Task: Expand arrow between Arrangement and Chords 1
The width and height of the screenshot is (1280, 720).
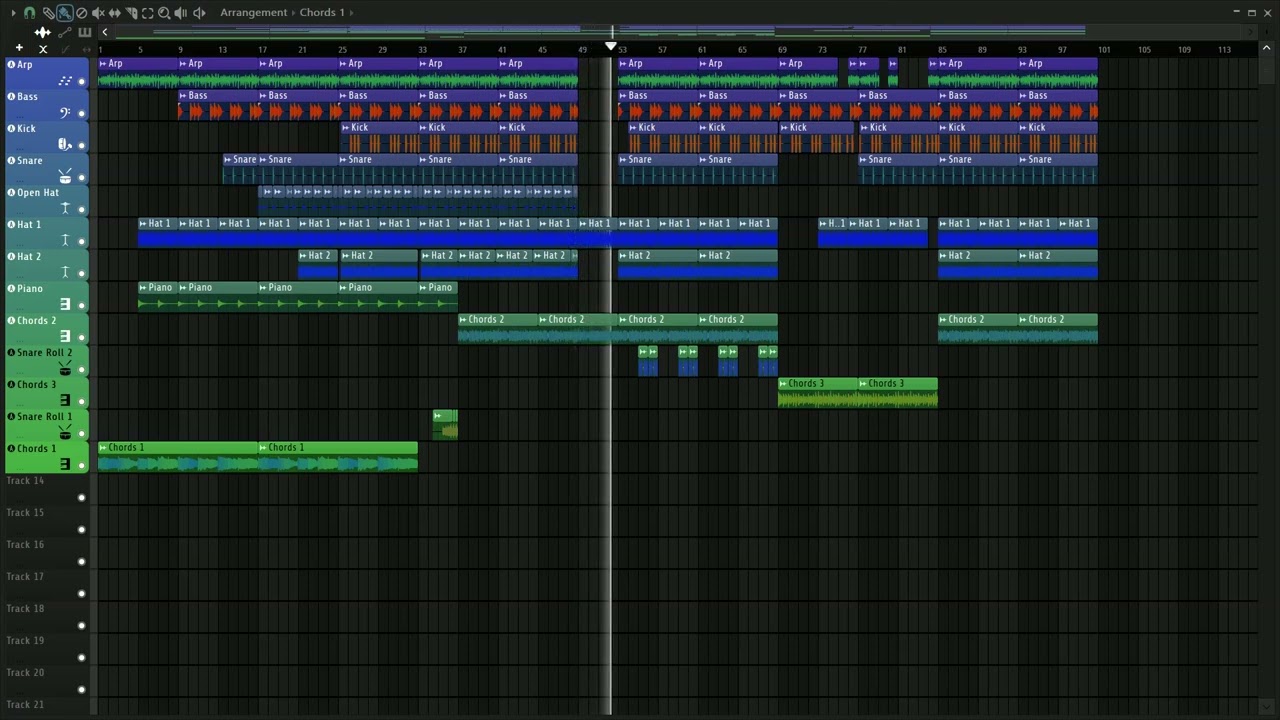Action: click(x=294, y=13)
